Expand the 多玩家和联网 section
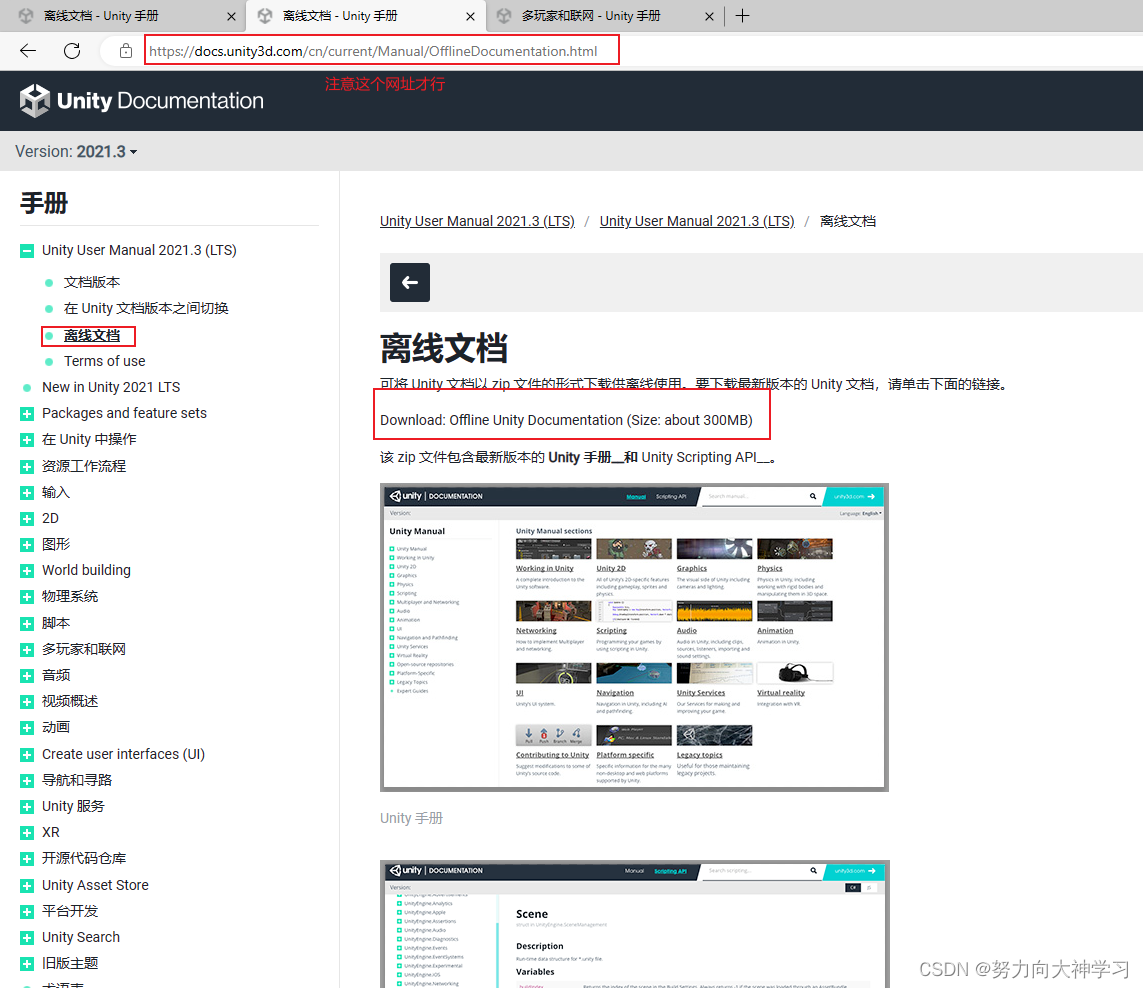Image resolution: width=1143 pixels, height=988 pixels. (27, 650)
